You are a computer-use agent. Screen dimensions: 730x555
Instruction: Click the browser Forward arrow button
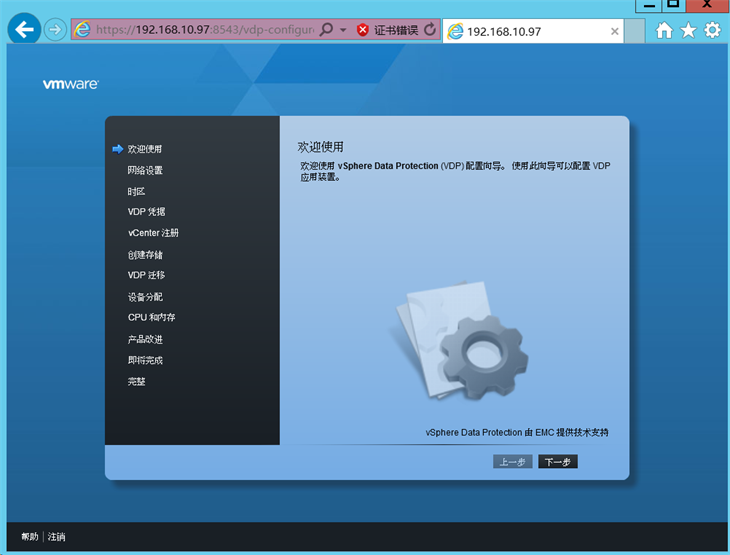[x=55, y=30]
